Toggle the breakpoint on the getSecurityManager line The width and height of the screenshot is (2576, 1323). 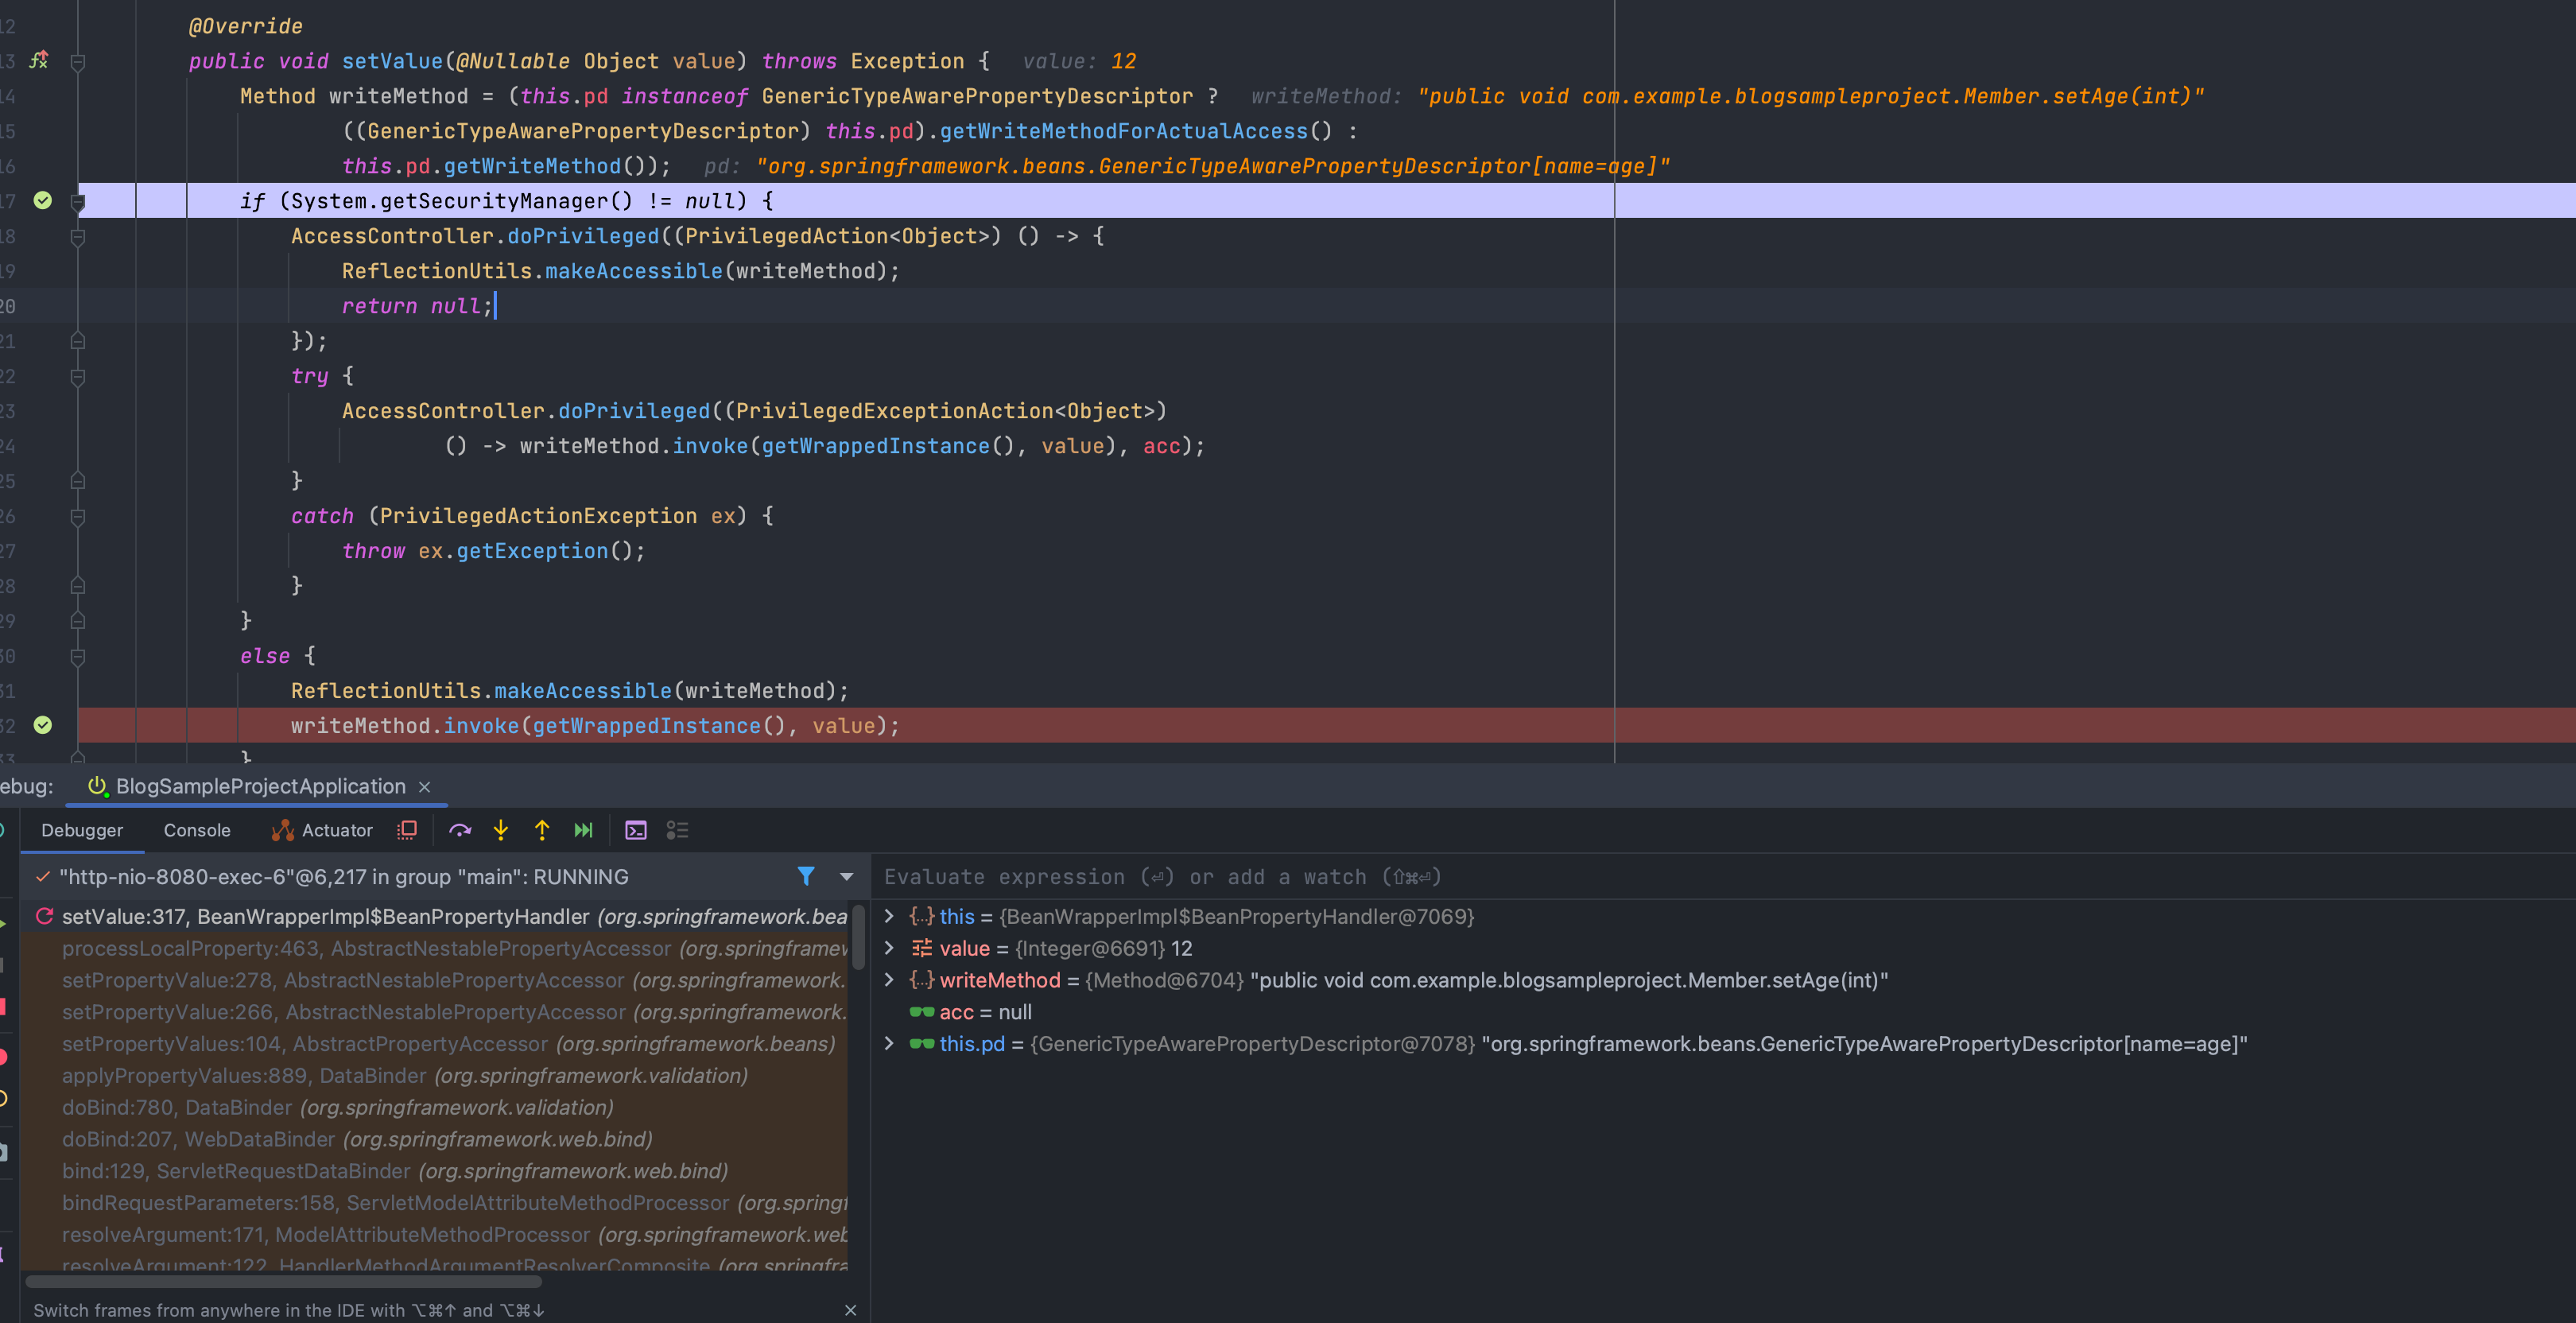point(43,200)
